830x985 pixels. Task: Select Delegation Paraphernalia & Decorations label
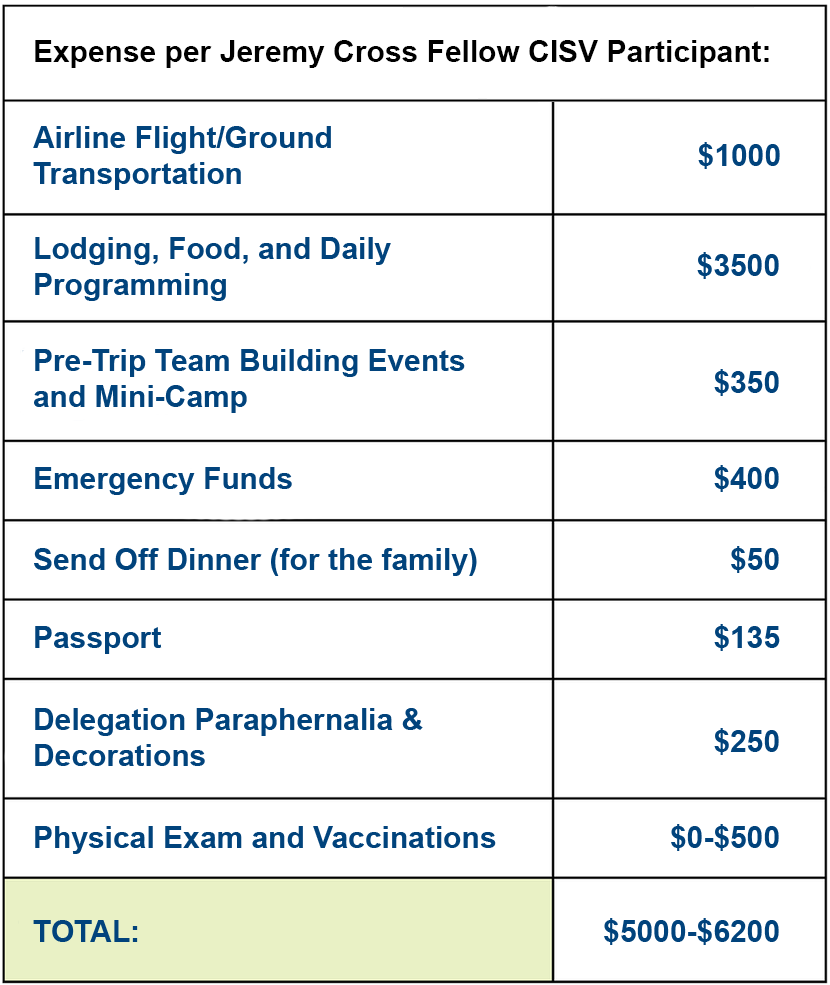[x=227, y=737]
